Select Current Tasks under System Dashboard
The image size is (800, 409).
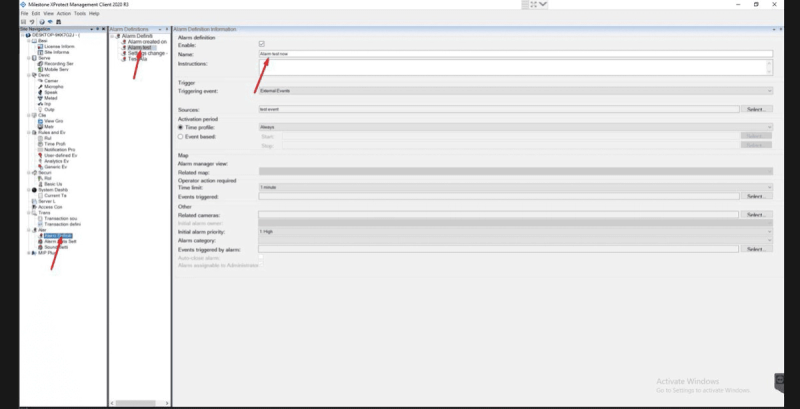[55, 195]
